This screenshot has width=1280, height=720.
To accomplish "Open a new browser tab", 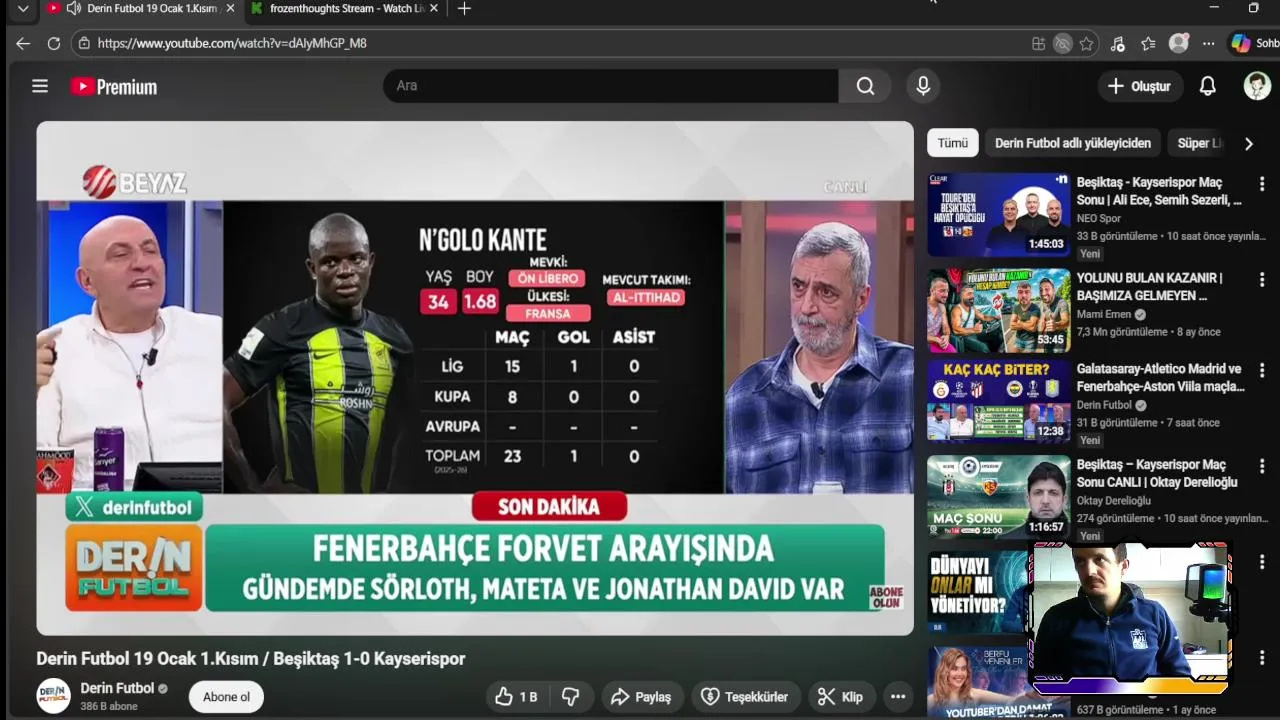I will click(x=464, y=9).
